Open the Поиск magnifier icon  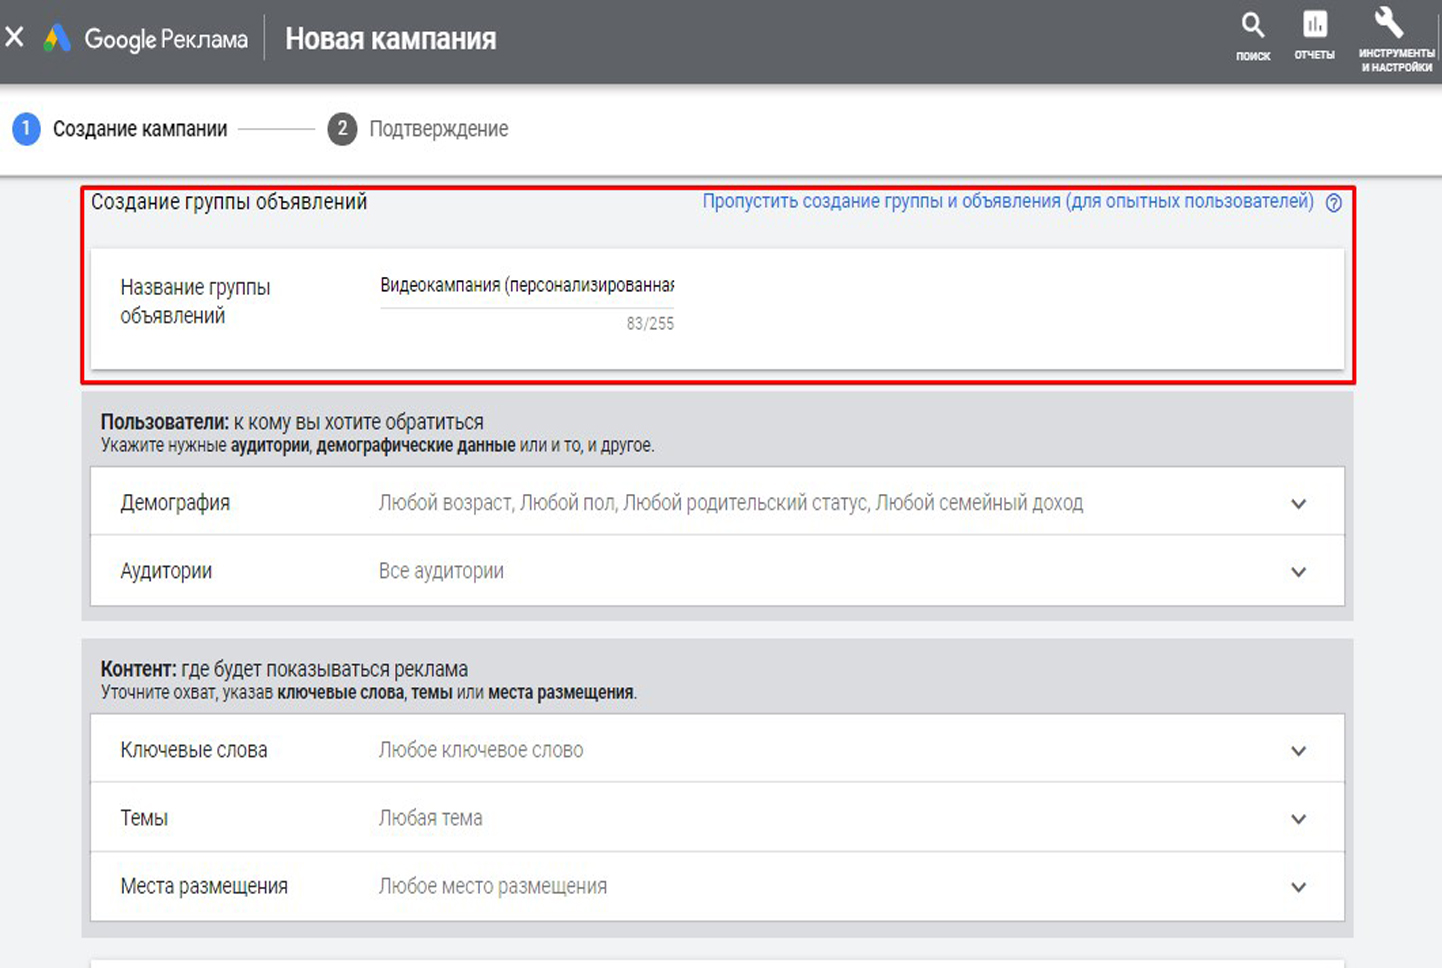1252,27
